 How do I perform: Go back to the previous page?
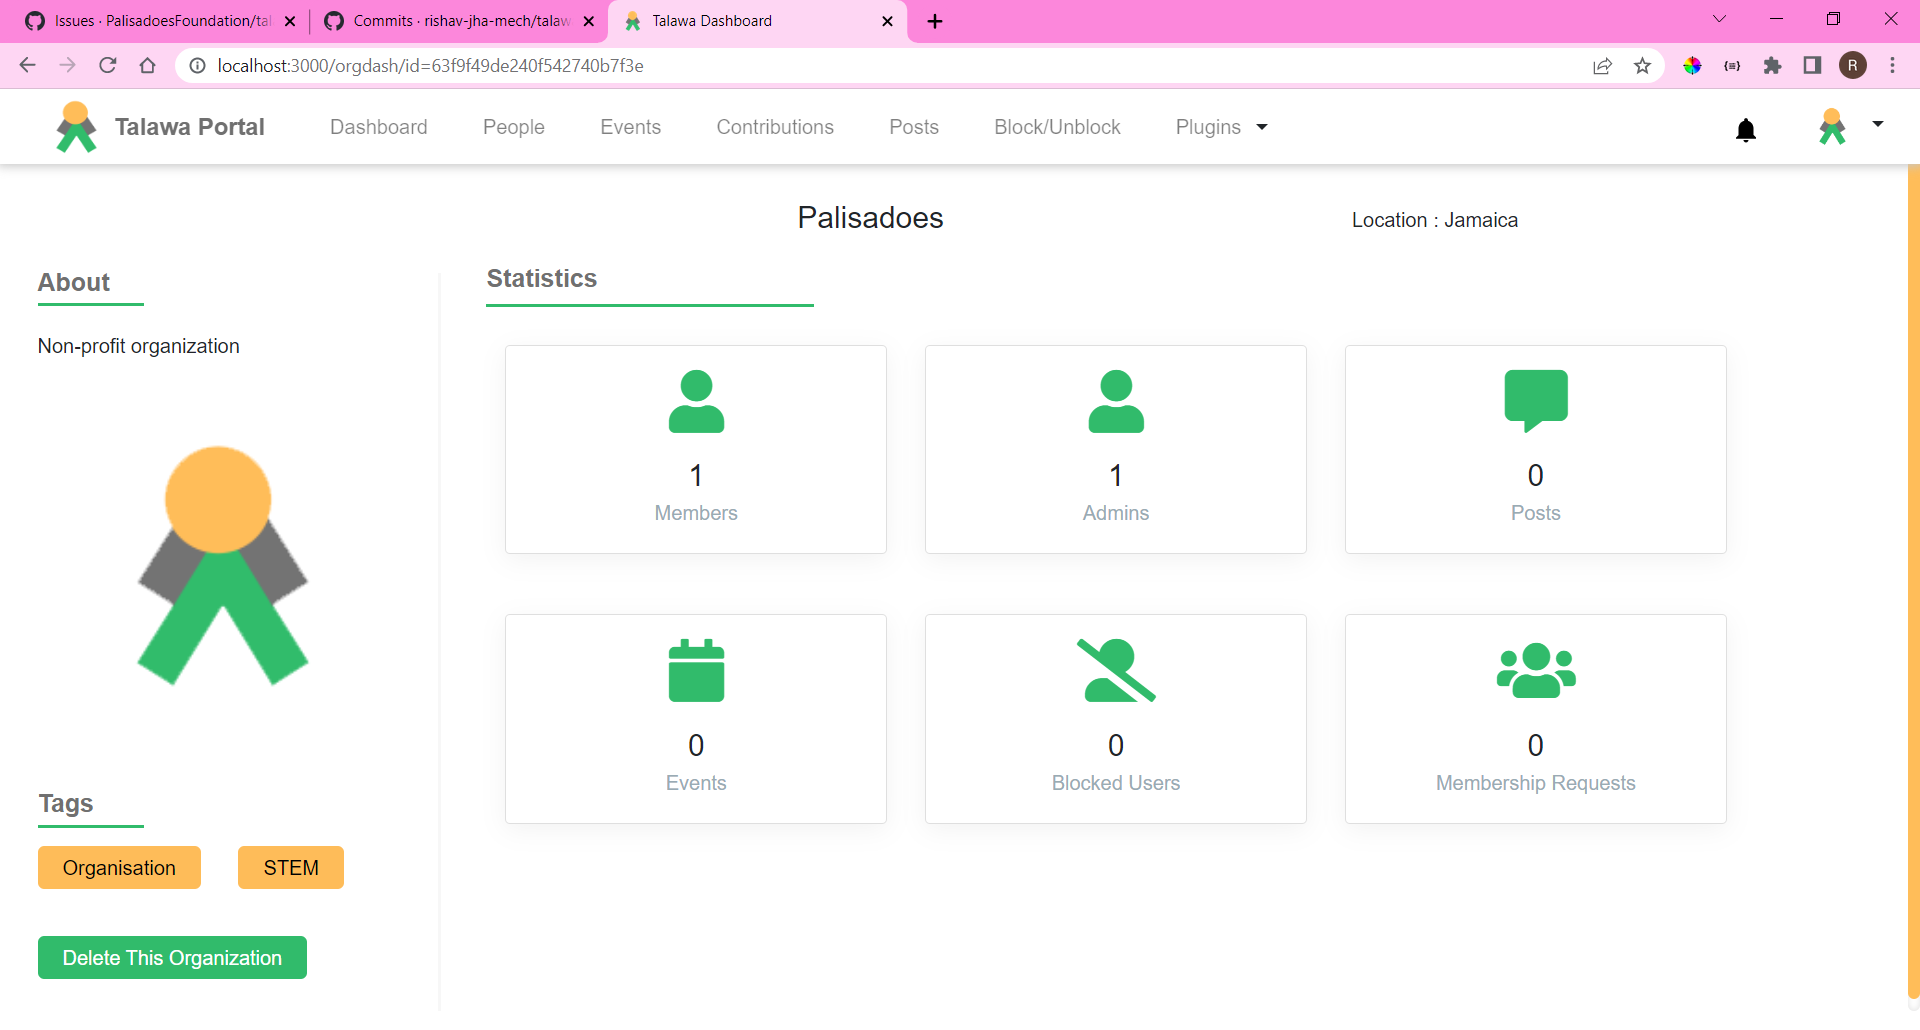[x=28, y=66]
